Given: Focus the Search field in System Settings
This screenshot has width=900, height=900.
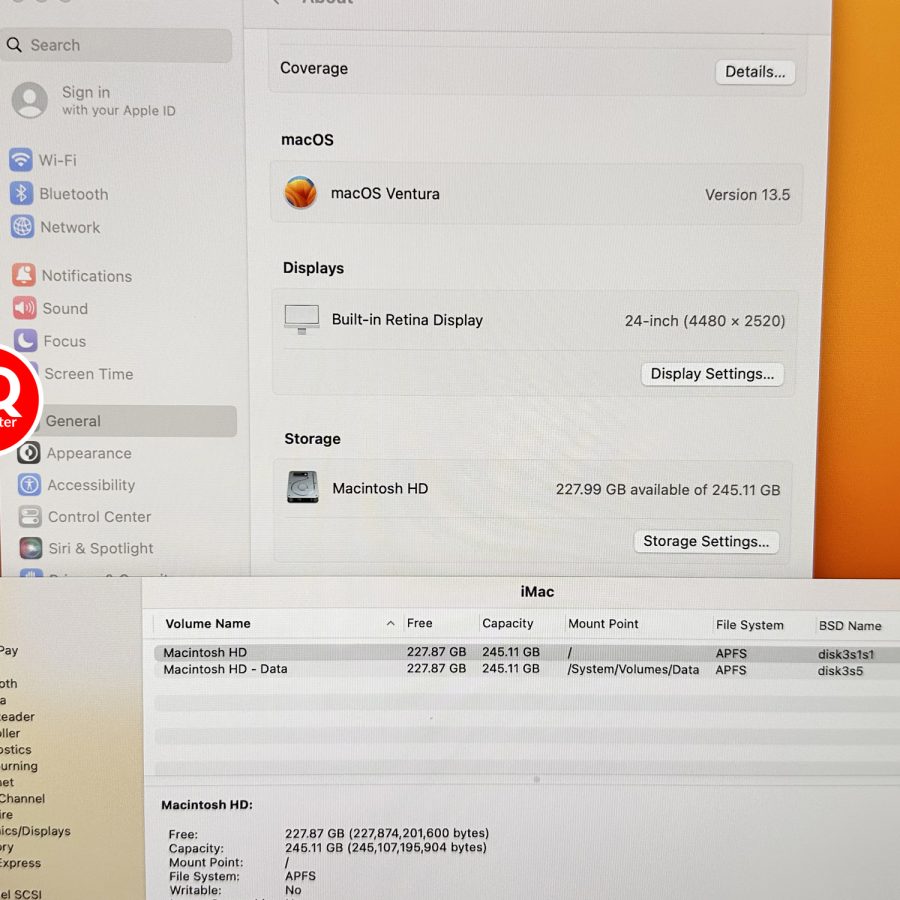Looking at the screenshot, I should click(x=117, y=45).
